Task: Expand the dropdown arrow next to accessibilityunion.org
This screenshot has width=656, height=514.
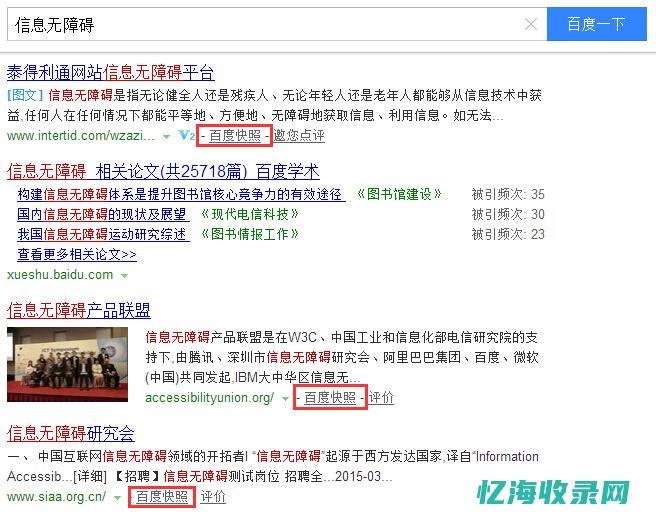Action: point(285,399)
